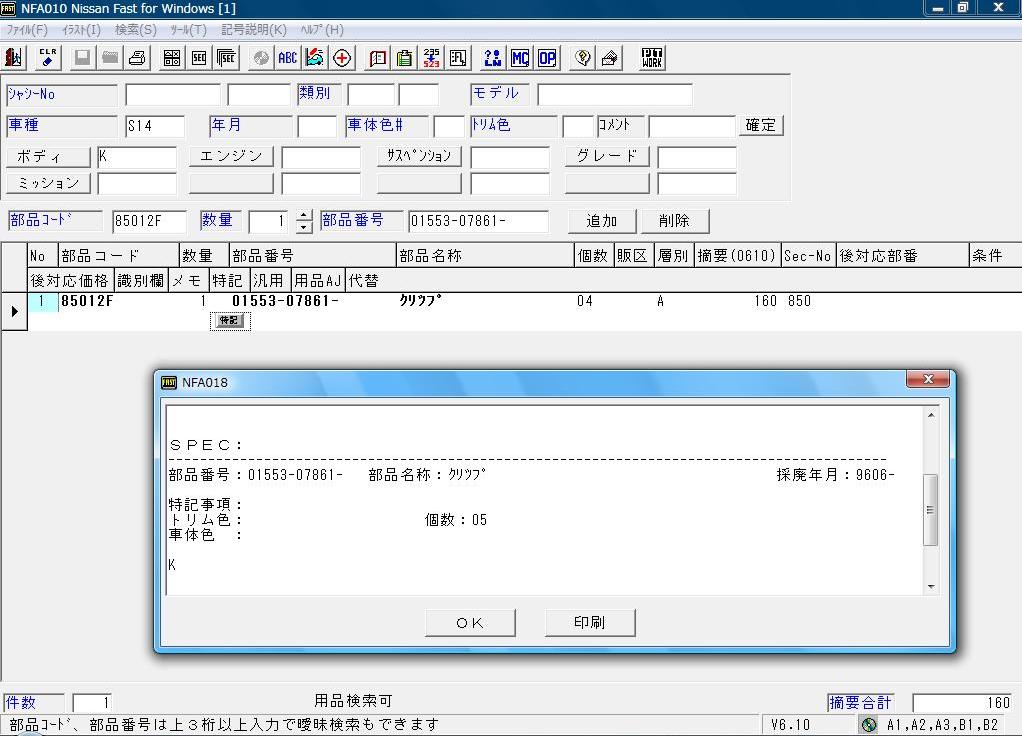Image resolution: width=1022 pixels, height=736 pixels.
Task: Click the OP toolbar icon
Action: [x=548, y=58]
